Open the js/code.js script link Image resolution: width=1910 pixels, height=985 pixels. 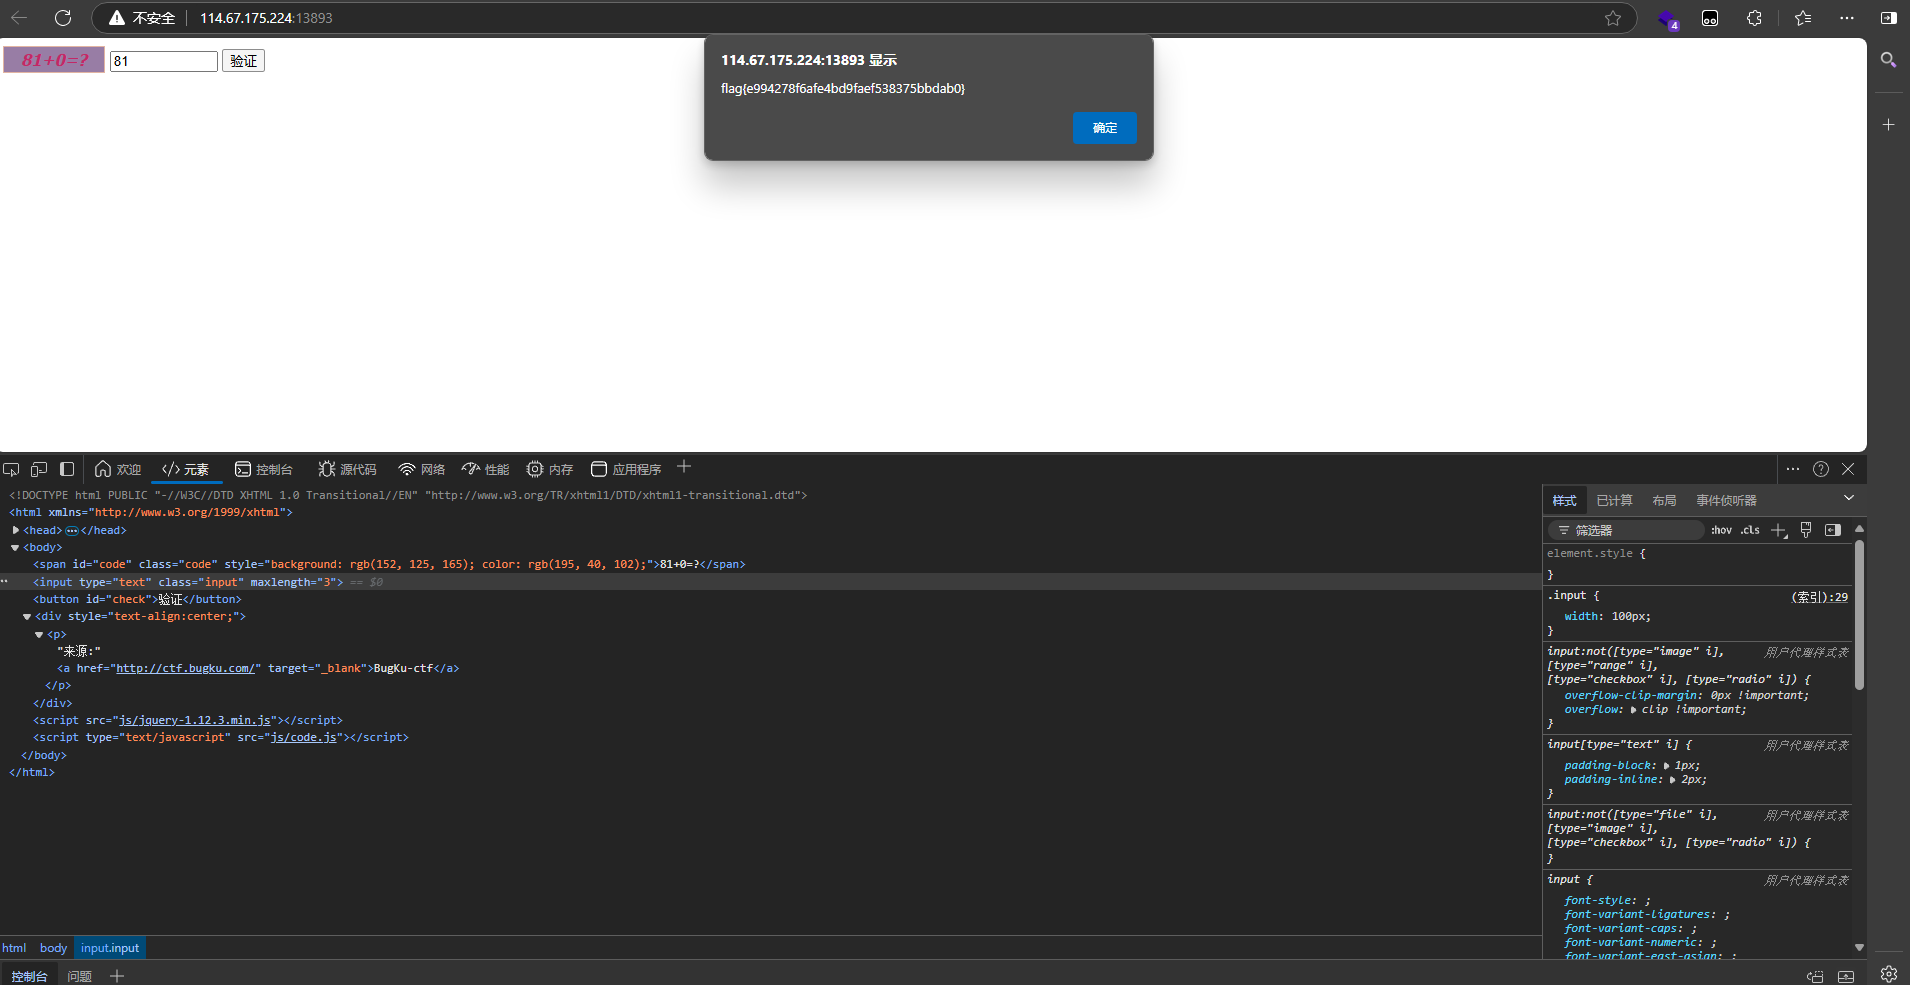point(303,737)
